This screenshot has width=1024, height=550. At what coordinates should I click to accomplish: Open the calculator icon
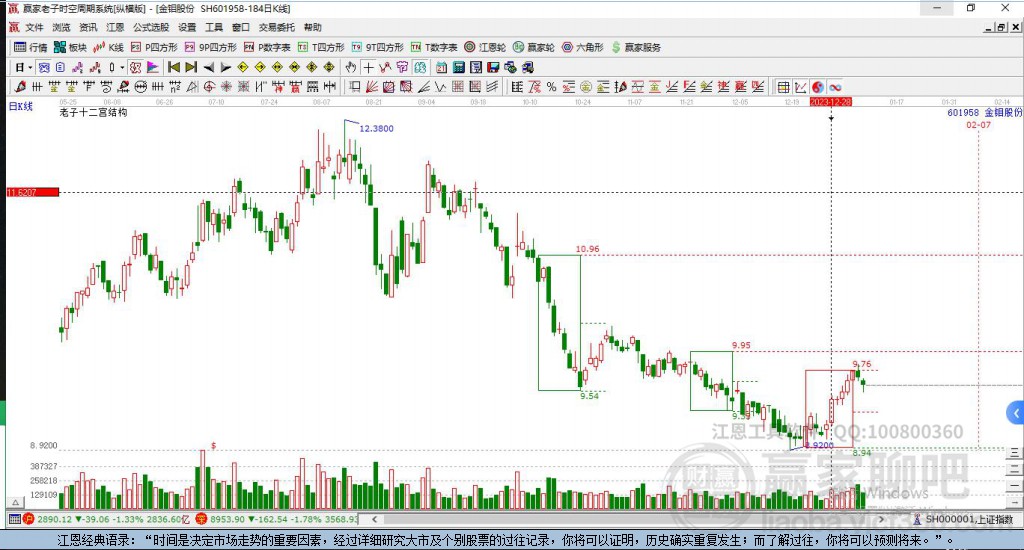pos(458,67)
